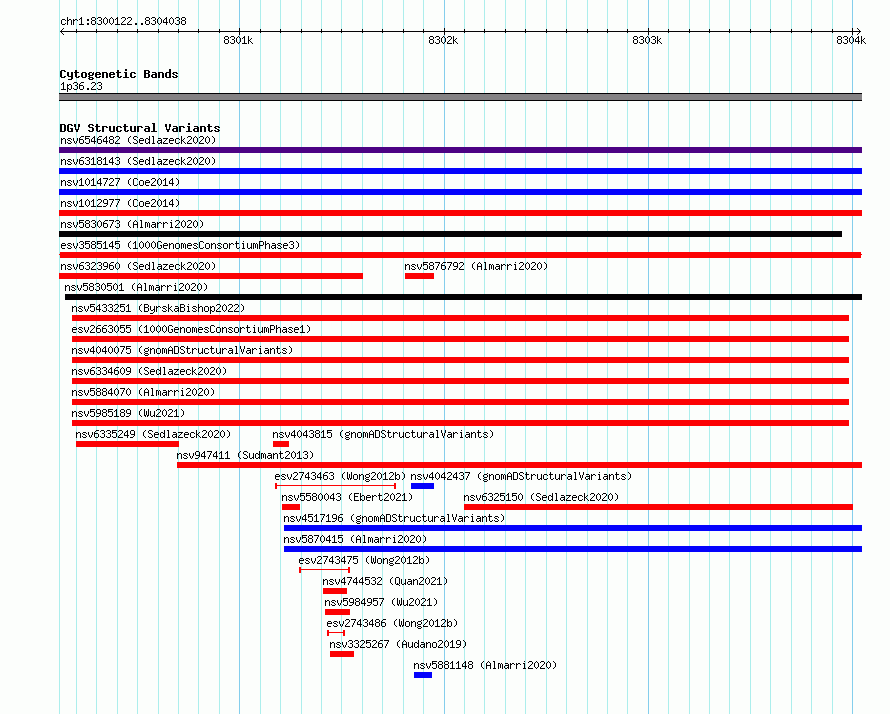
Task: Click the DGV Structural Variants track title
Action: 140,128
